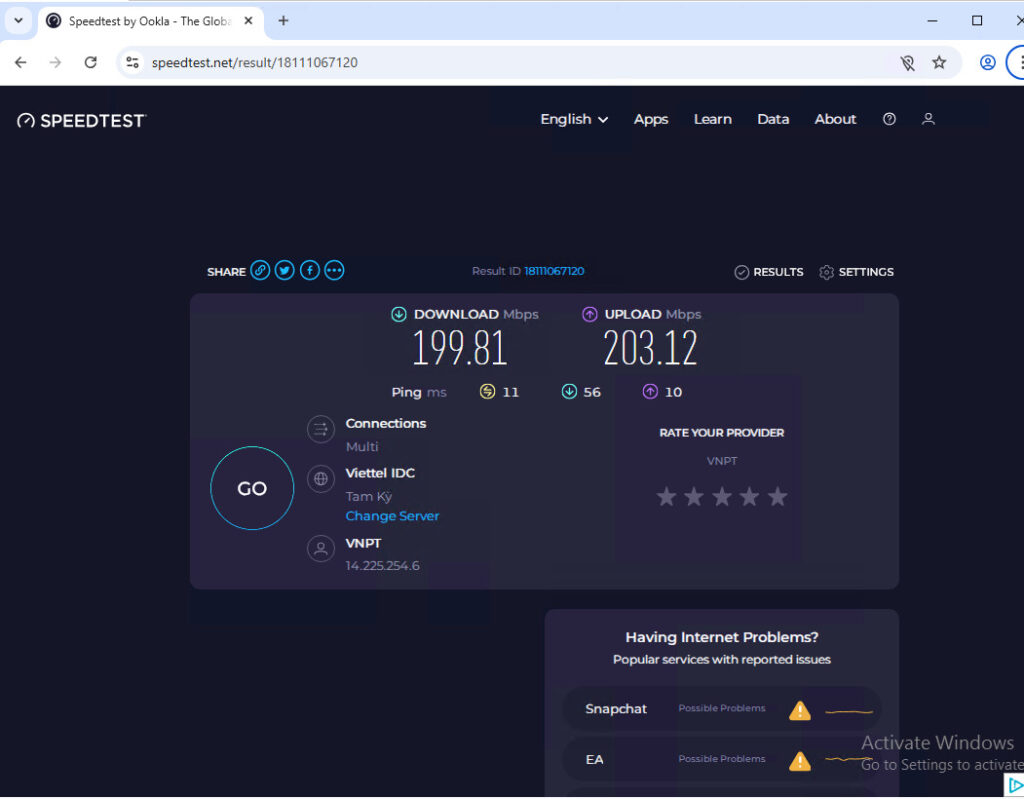Bookmark page with star icon
Viewport: 1024px width, 799px height.
938,63
